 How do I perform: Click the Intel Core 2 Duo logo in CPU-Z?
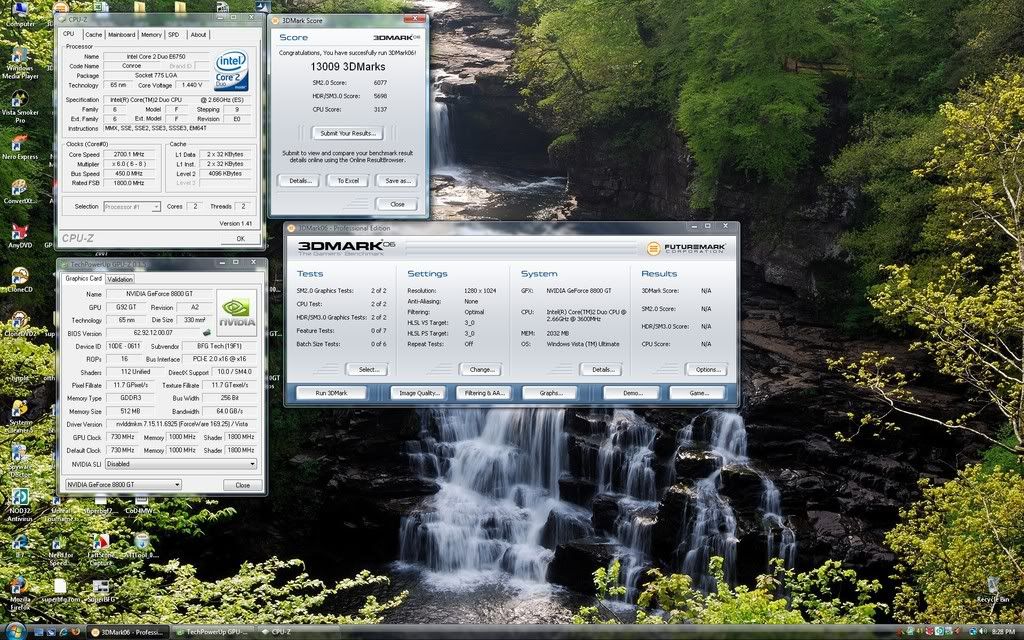232,71
